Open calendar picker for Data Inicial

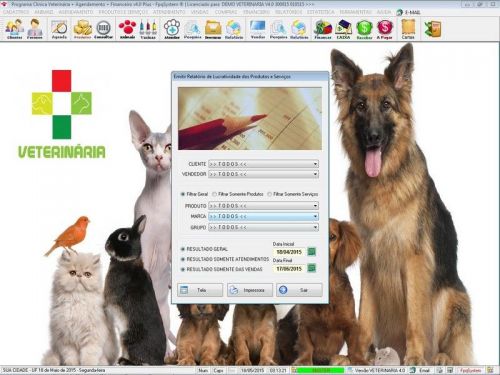pyautogui.click(x=312, y=252)
